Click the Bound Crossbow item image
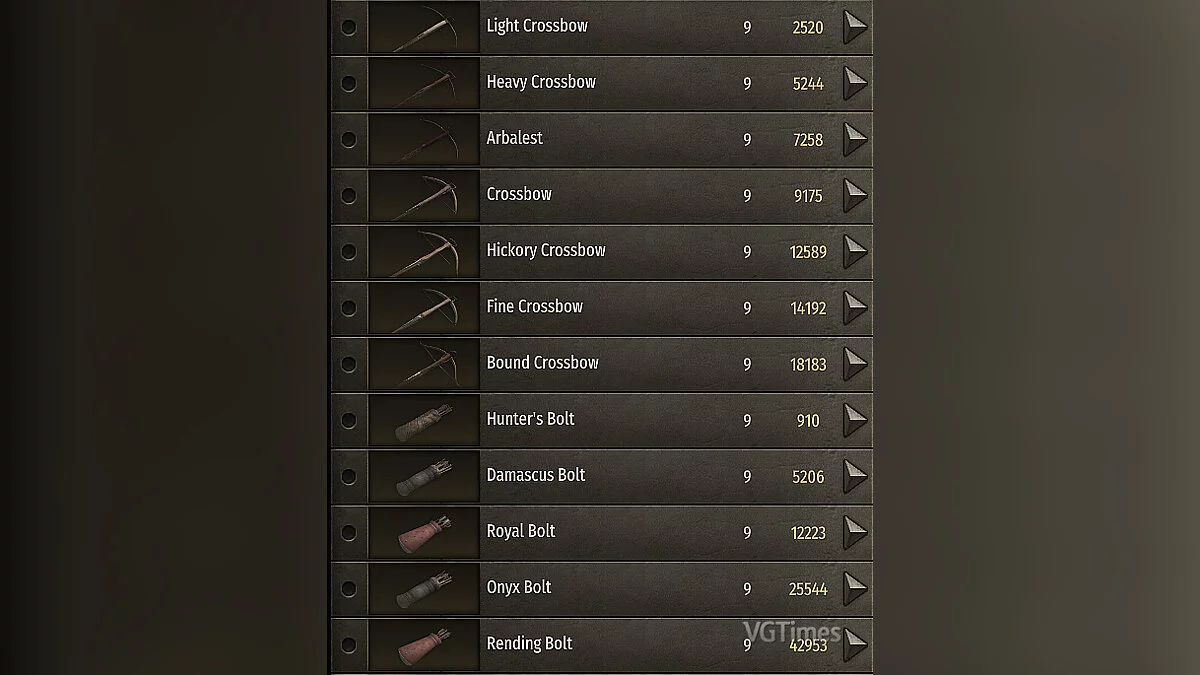This screenshot has height=675, width=1200. pyautogui.click(x=424, y=363)
